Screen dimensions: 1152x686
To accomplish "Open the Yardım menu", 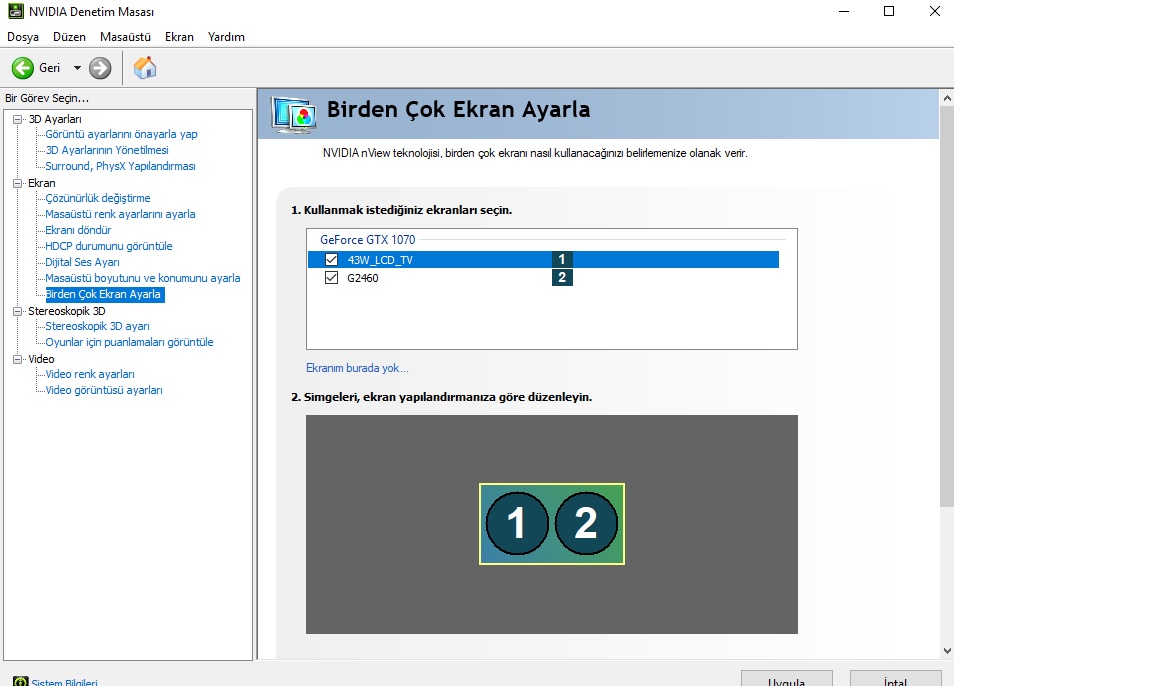I will click(226, 37).
